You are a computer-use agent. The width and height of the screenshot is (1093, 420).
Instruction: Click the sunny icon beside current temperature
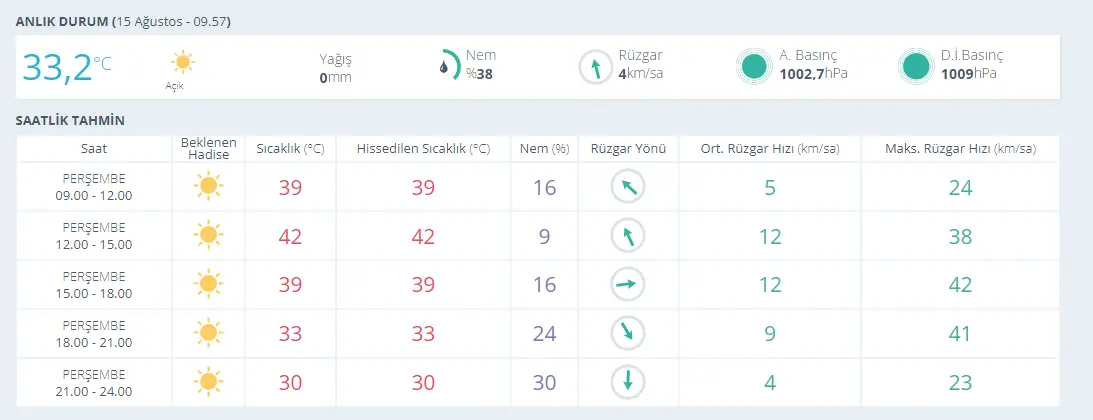click(x=182, y=63)
